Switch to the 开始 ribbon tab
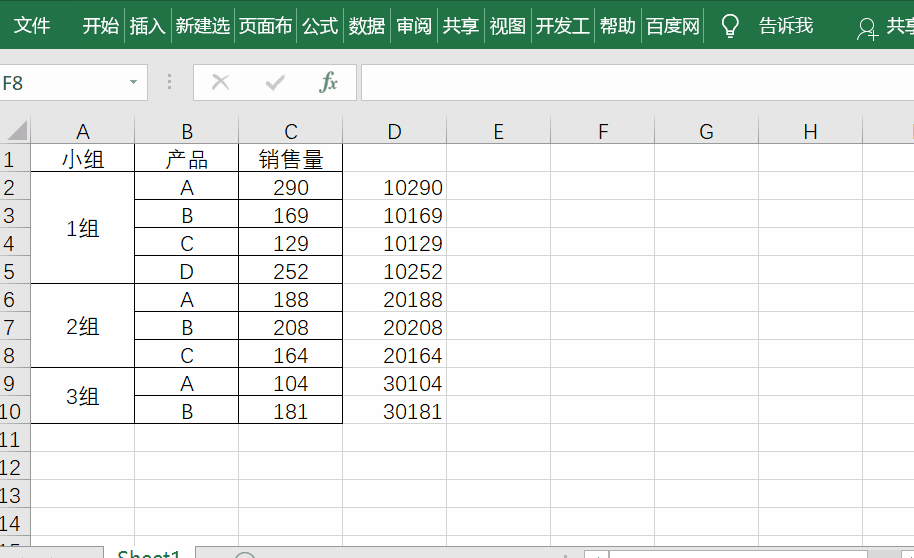The image size is (914, 558). click(100, 26)
